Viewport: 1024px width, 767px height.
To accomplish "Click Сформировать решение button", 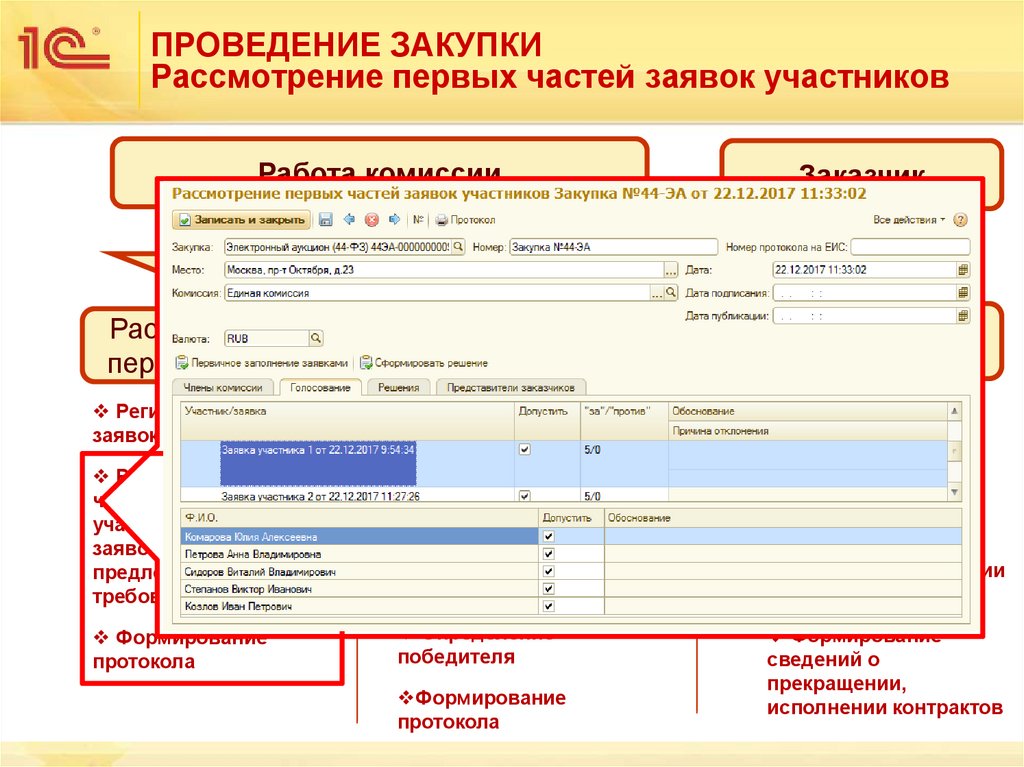I will point(430,362).
